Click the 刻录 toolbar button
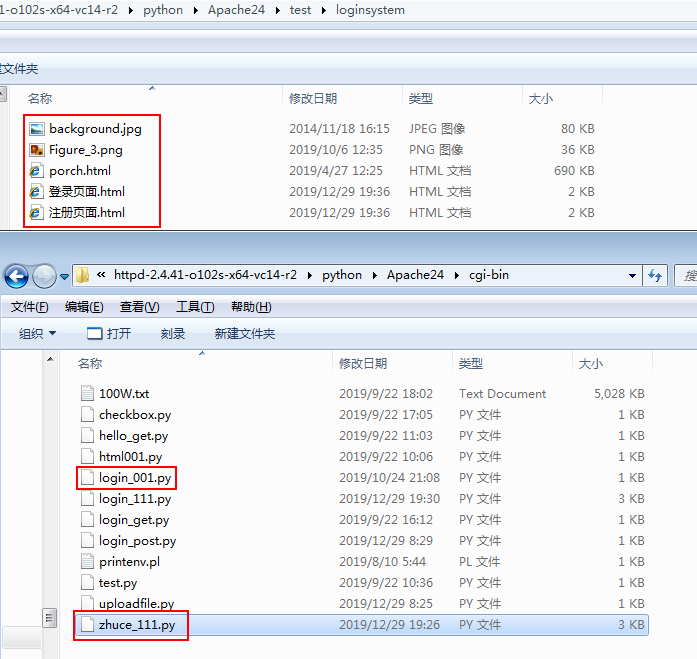Screen dimensions: 697x659 click(173, 333)
